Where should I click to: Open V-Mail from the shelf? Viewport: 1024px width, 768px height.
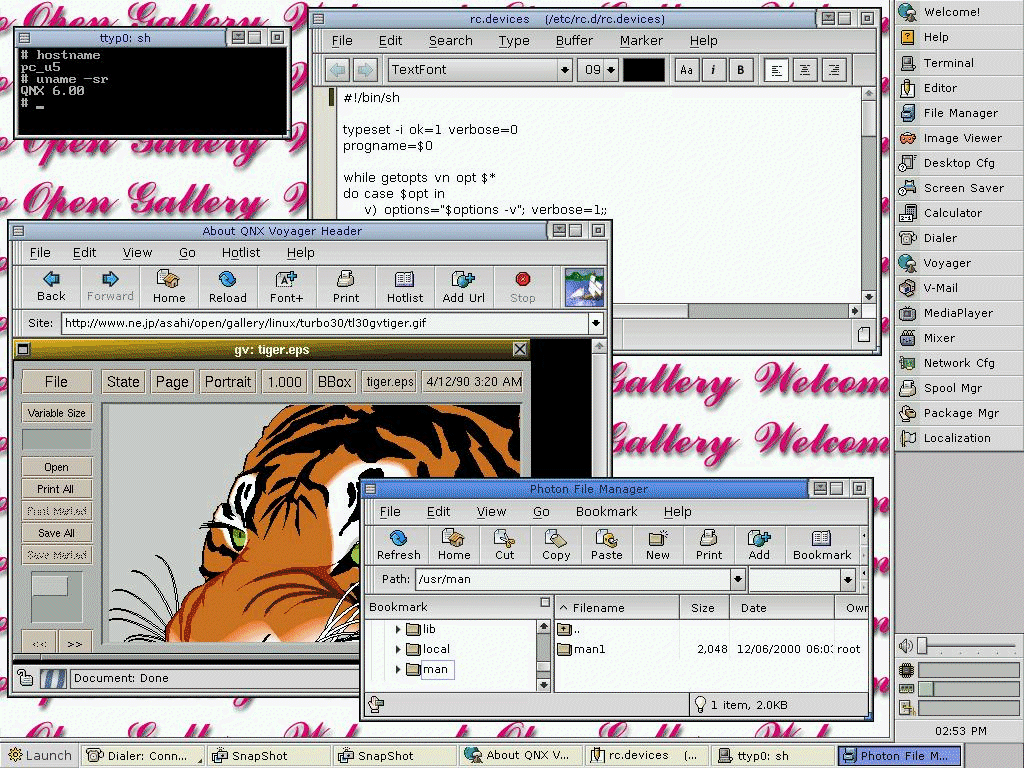click(959, 288)
